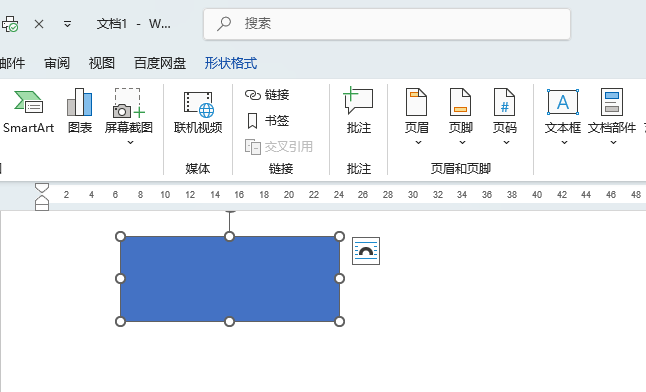Insert a SmartArt graphic

(28, 111)
